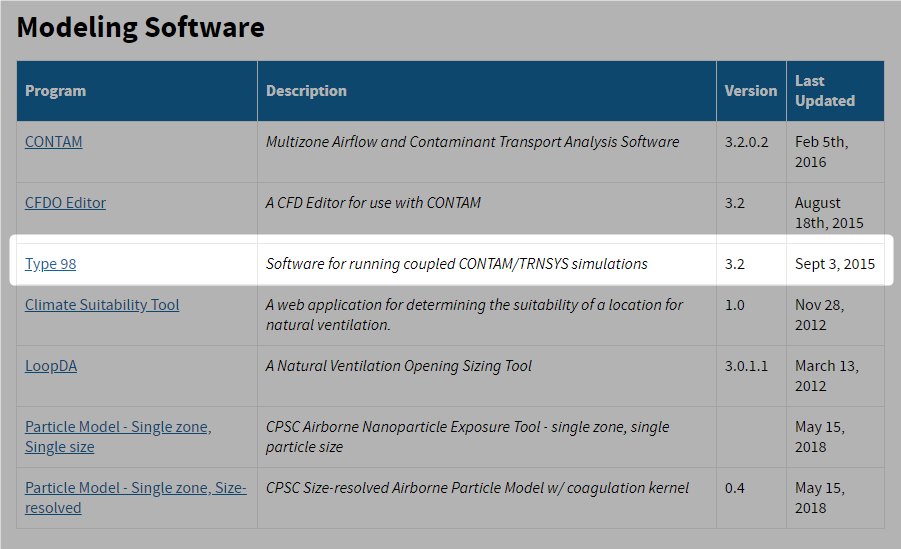
Task: Open Particle Model Size-resolved link
Action: (x=136, y=497)
